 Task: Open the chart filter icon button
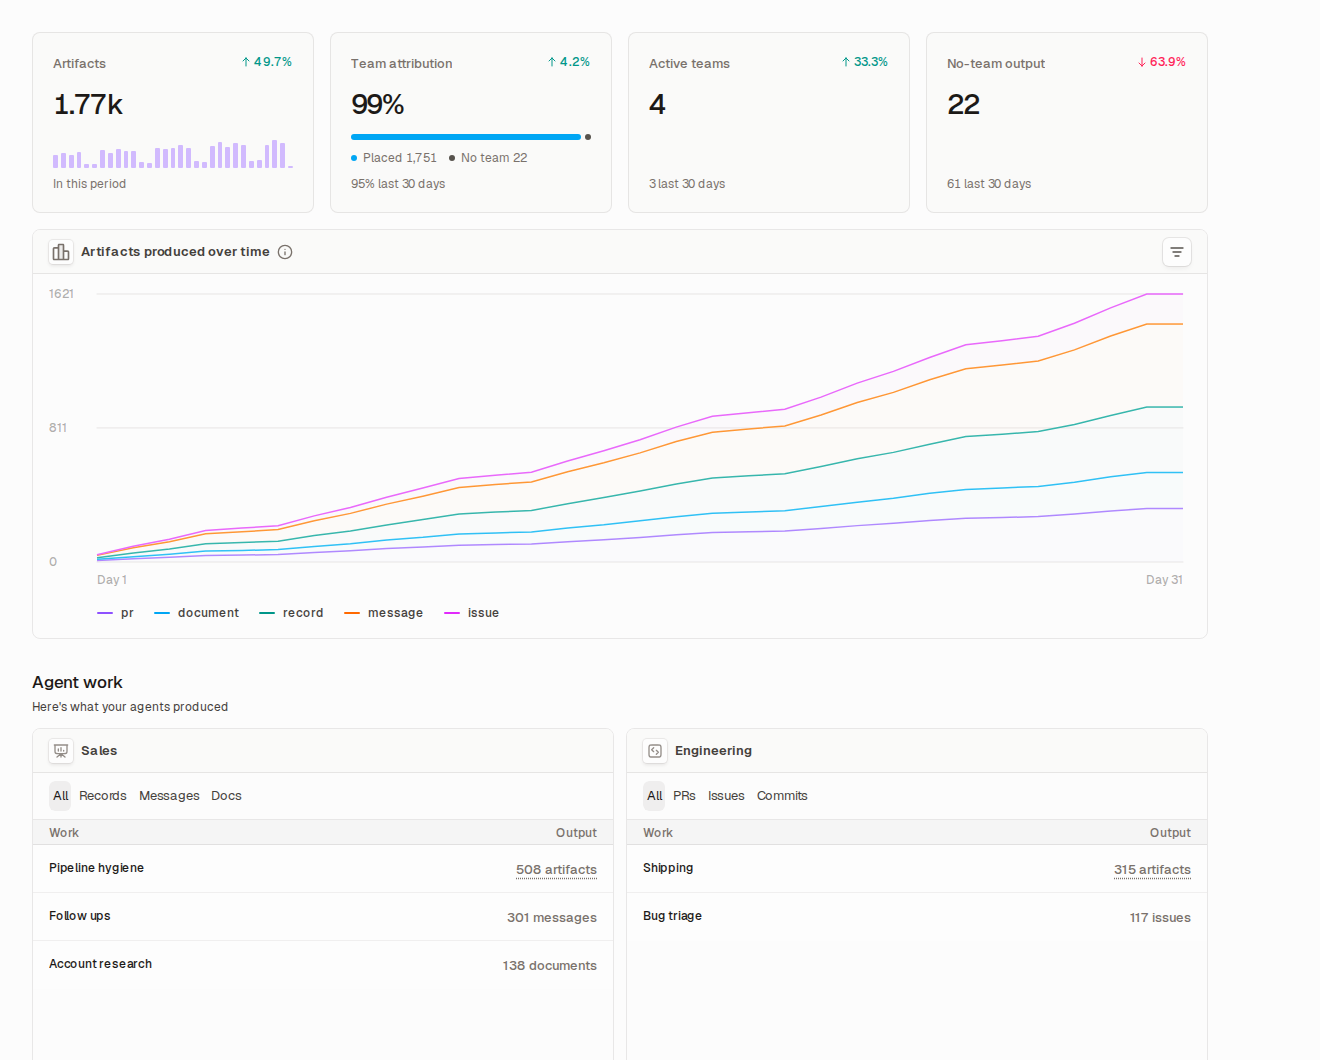tap(1177, 252)
